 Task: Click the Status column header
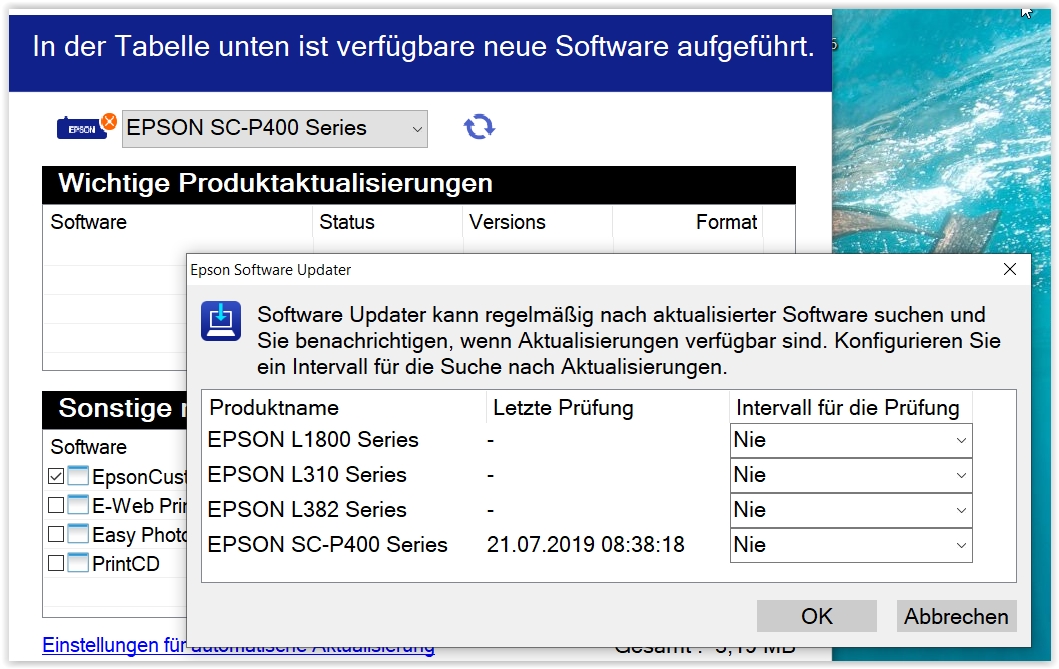coord(347,222)
